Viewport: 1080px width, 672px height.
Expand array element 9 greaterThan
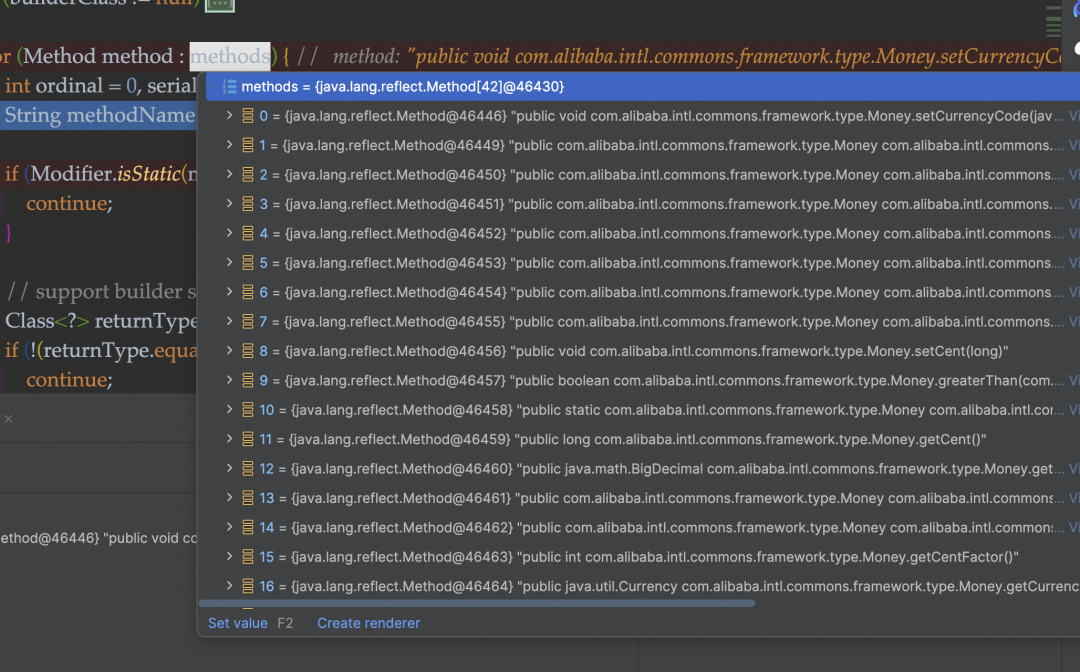pos(229,380)
